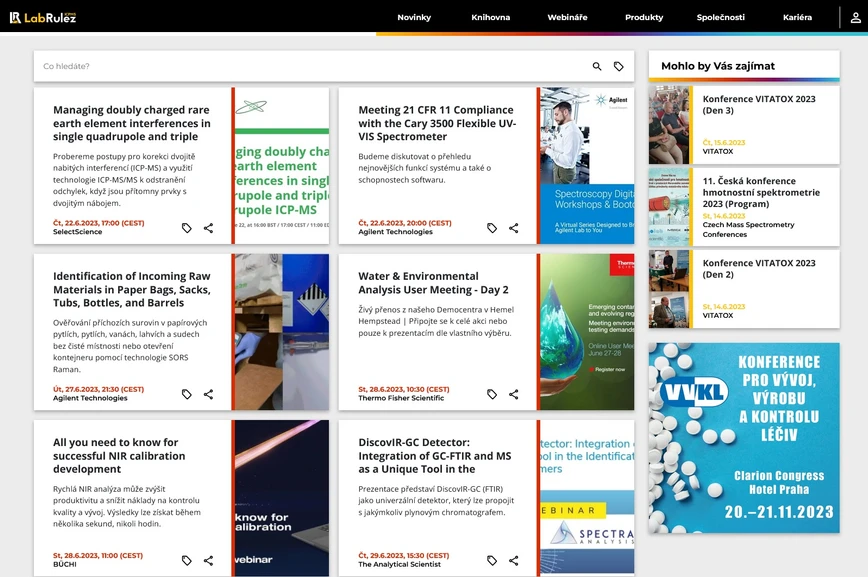
Task: Share the Meeting 21 CFR 11 Compliance card
Action: [514, 228]
